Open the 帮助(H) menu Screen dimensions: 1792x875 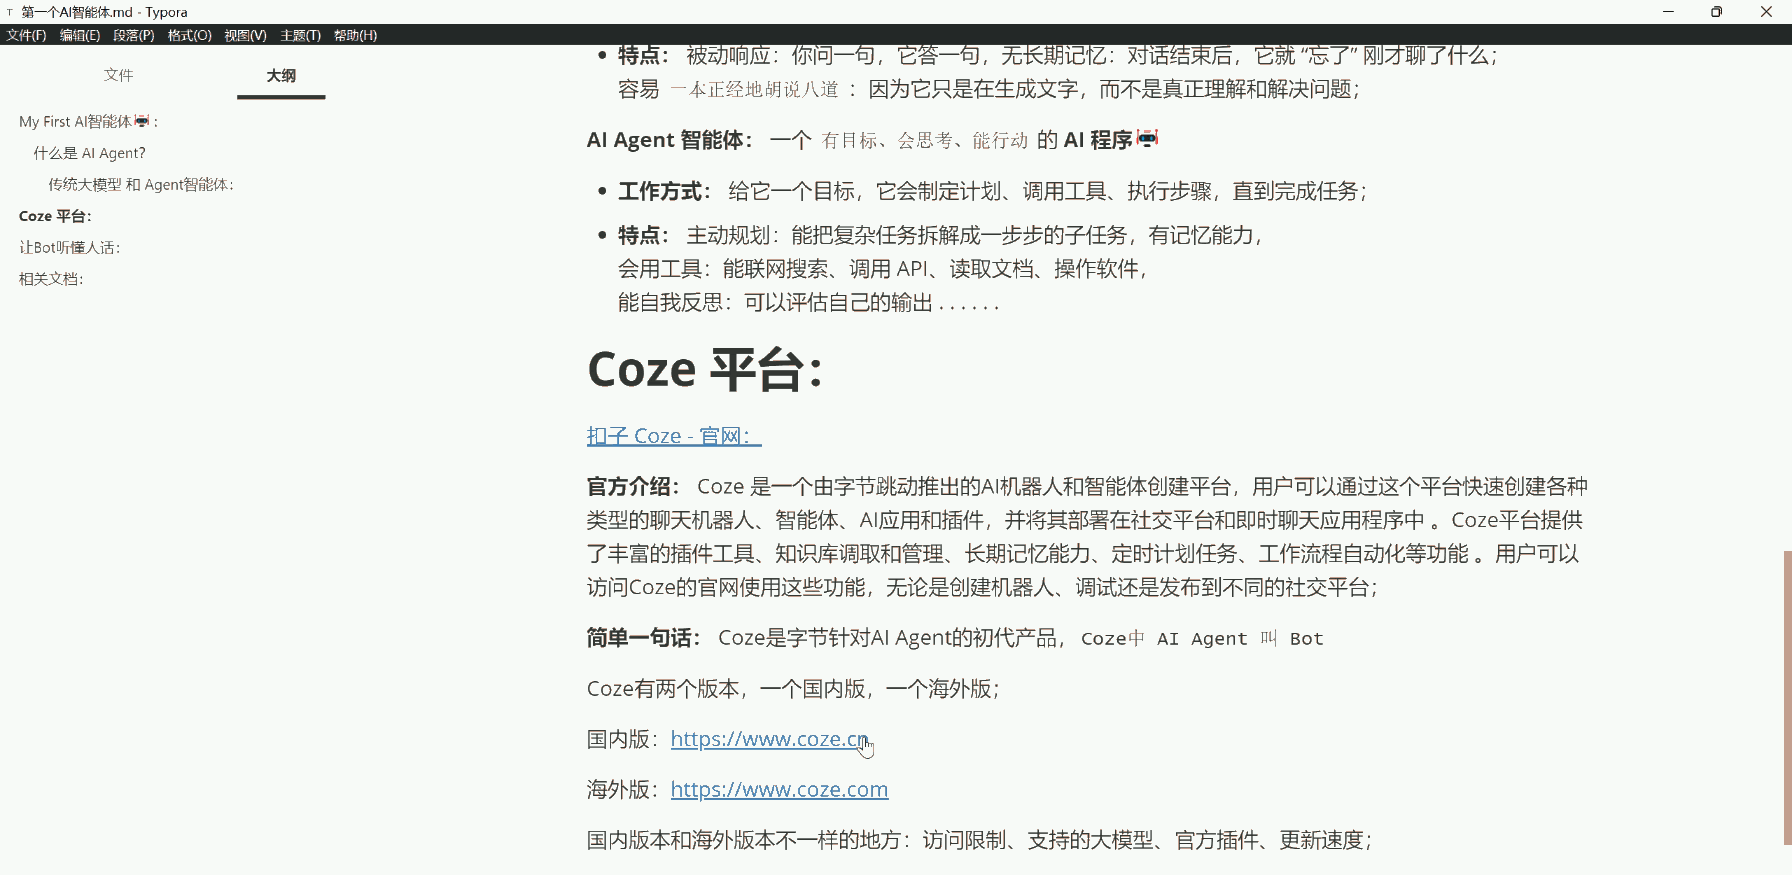355,35
